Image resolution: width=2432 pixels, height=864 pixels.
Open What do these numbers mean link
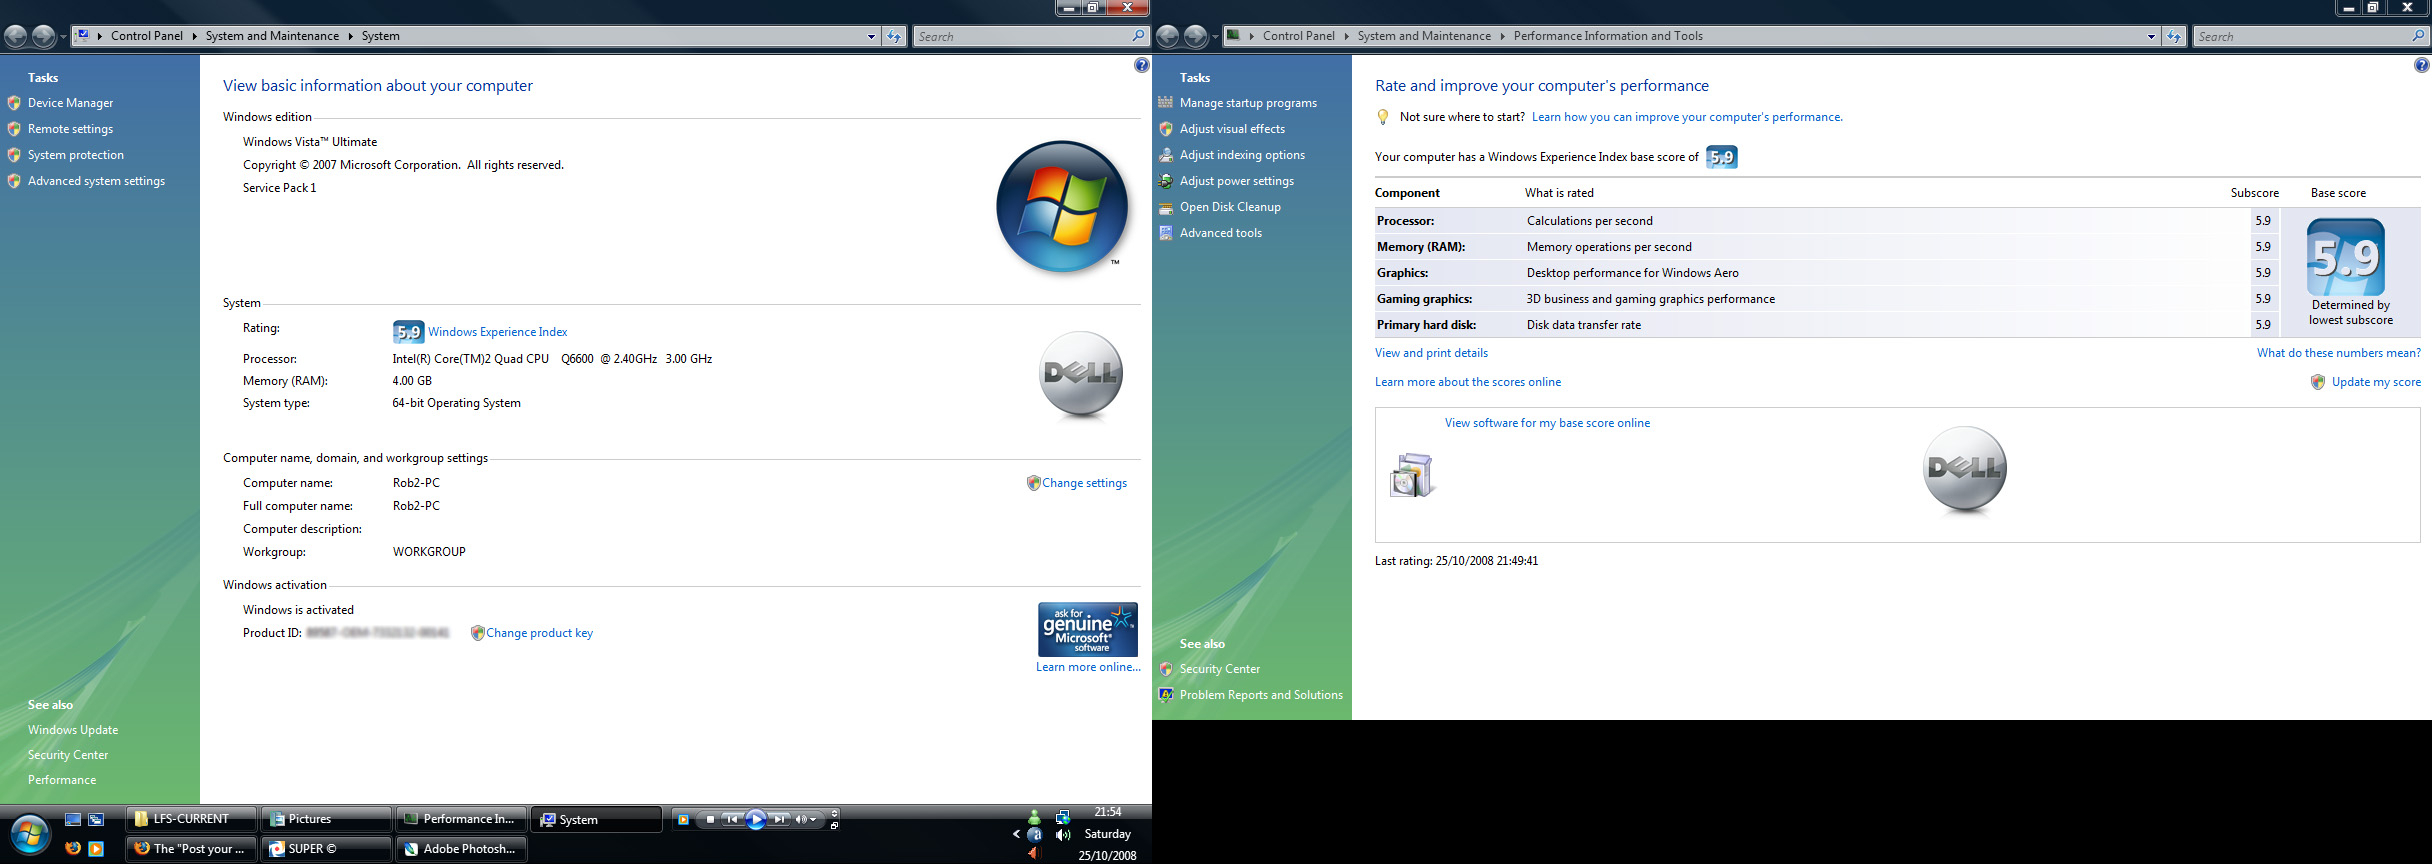click(x=2338, y=353)
